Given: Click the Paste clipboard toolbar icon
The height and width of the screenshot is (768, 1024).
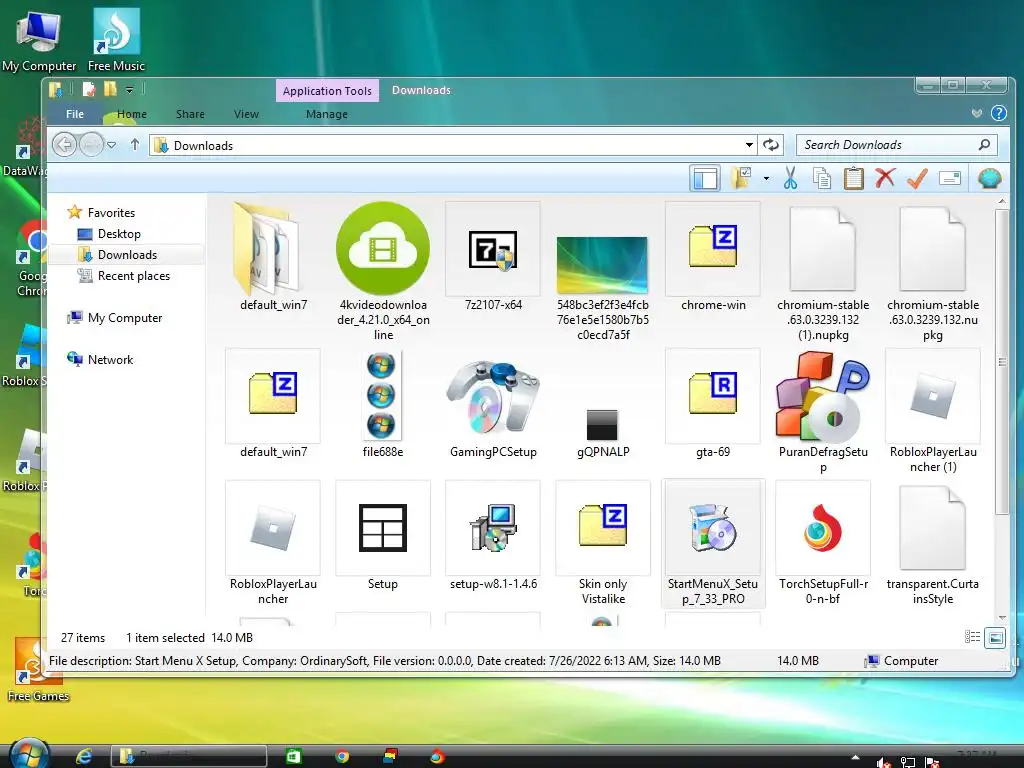Looking at the screenshot, I should [x=854, y=178].
